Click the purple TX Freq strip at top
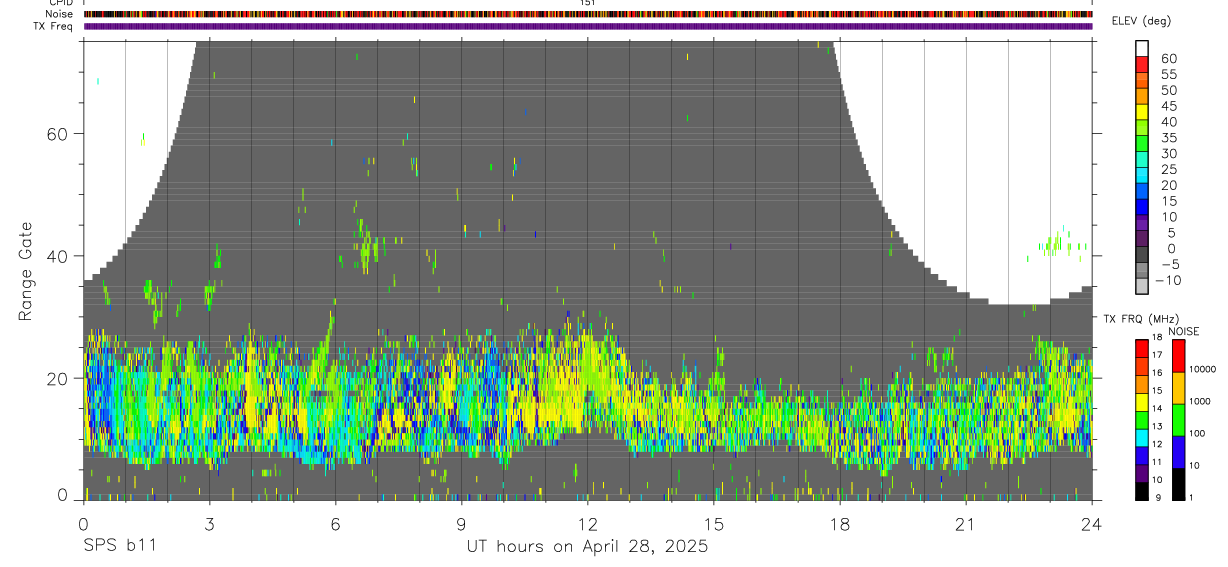Screen dimensions: 1228x567 pyautogui.click(x=588, y=26)
